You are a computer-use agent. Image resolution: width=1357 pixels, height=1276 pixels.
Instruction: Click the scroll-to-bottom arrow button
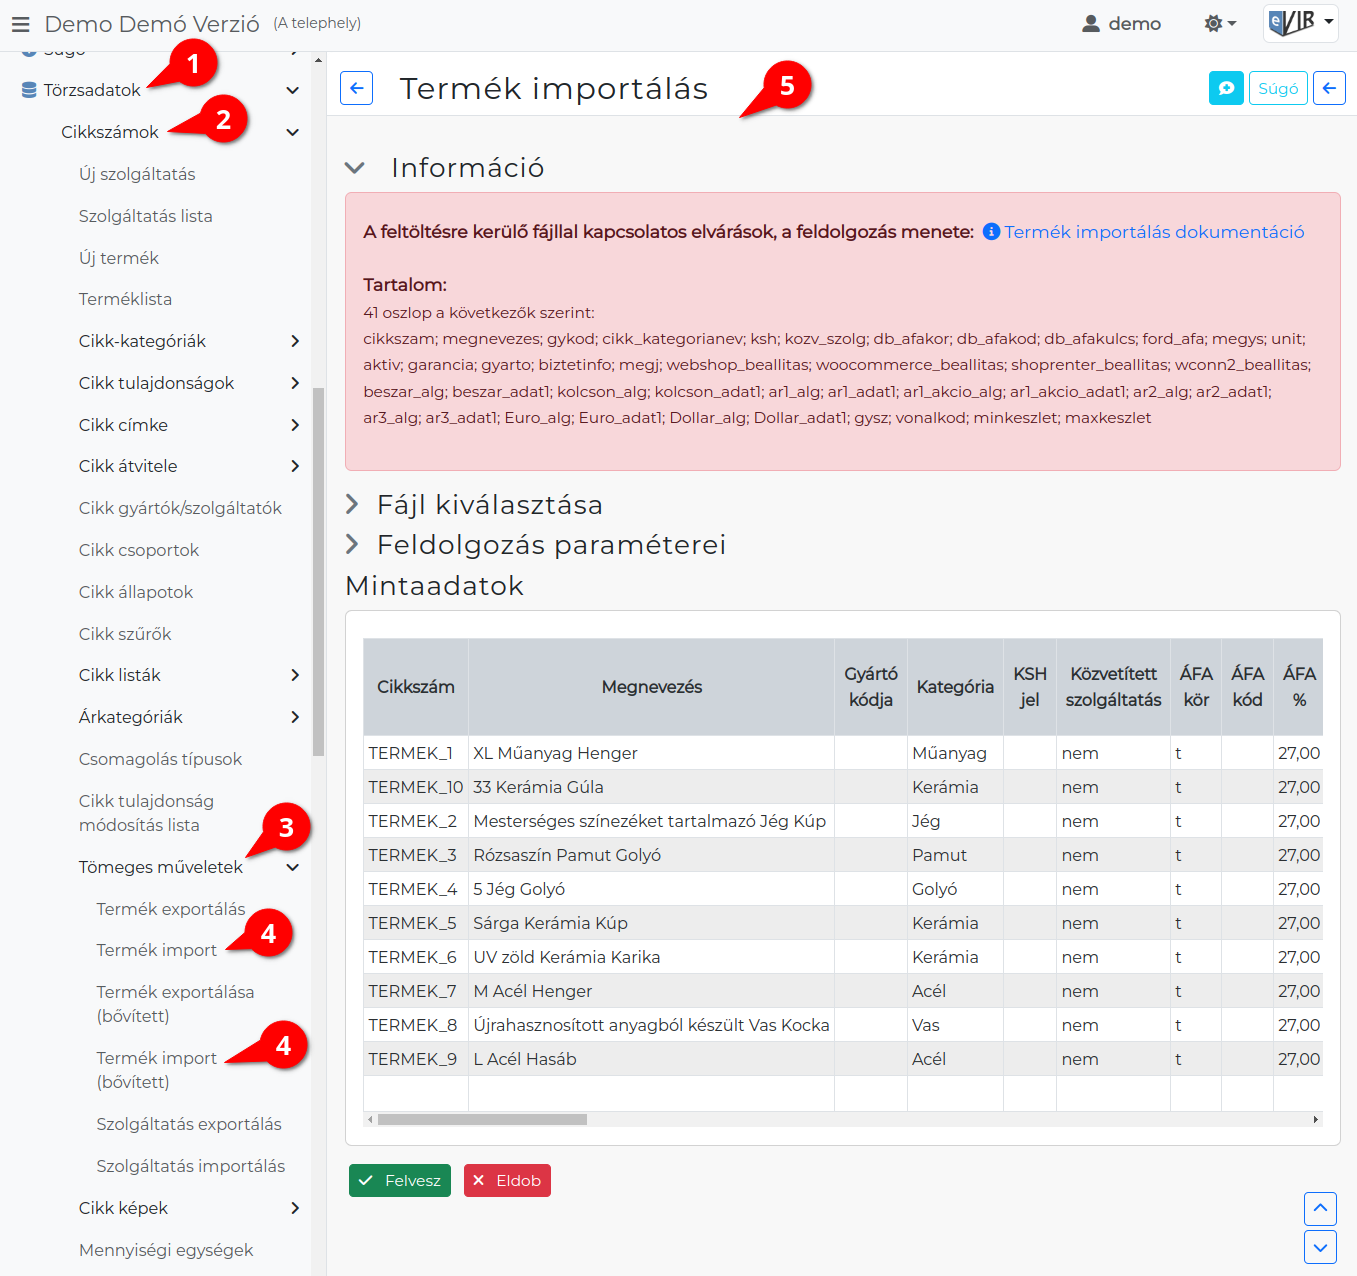click(x=1321, y=1247)
